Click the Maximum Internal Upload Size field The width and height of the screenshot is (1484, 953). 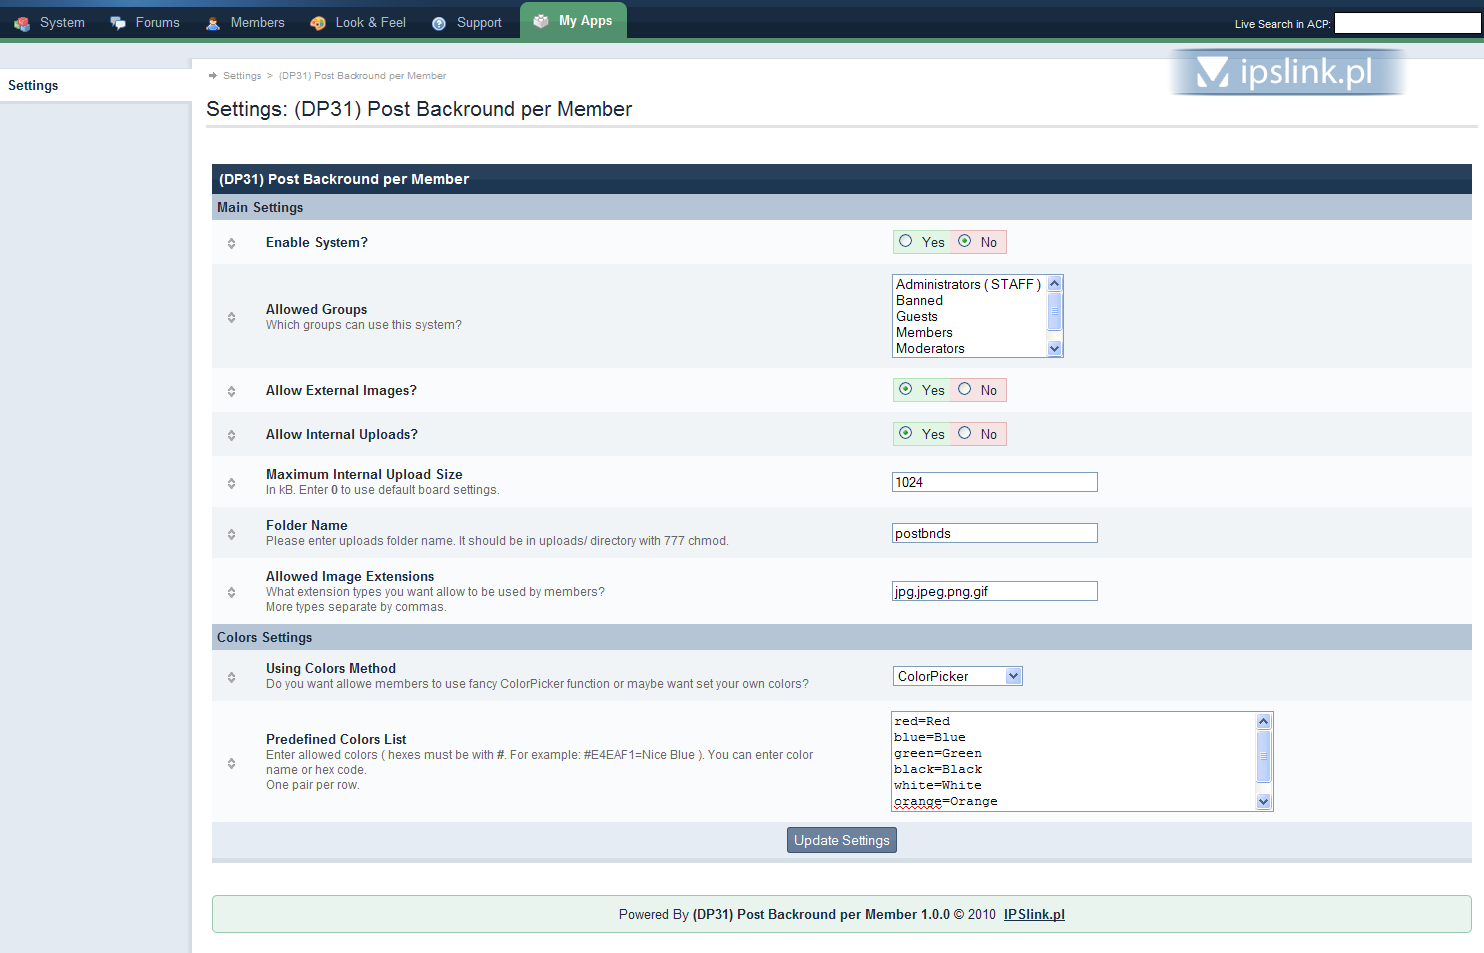point(994,482)
